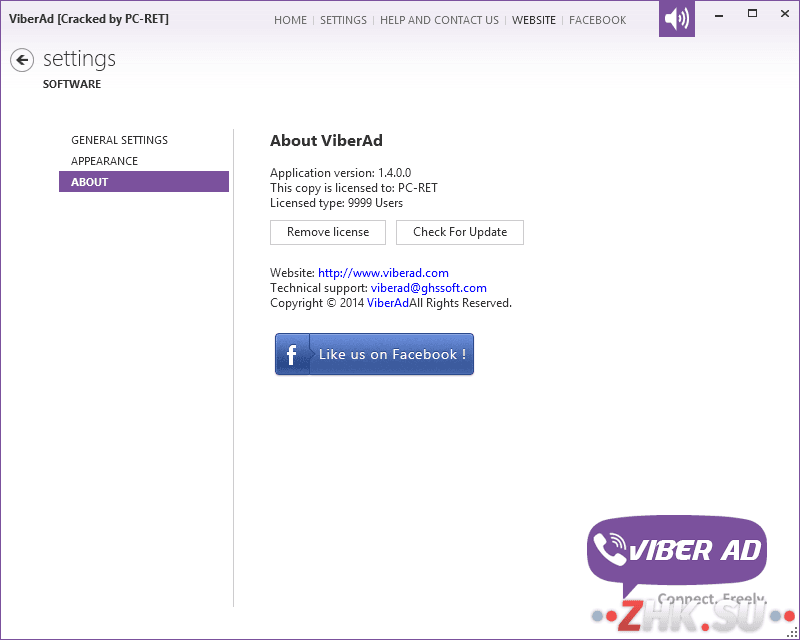The width and height of the screenshot is (800, 640).
Task: Click Like us on Facebook banner
Action: pyautogui.click(x=374, y=354)
